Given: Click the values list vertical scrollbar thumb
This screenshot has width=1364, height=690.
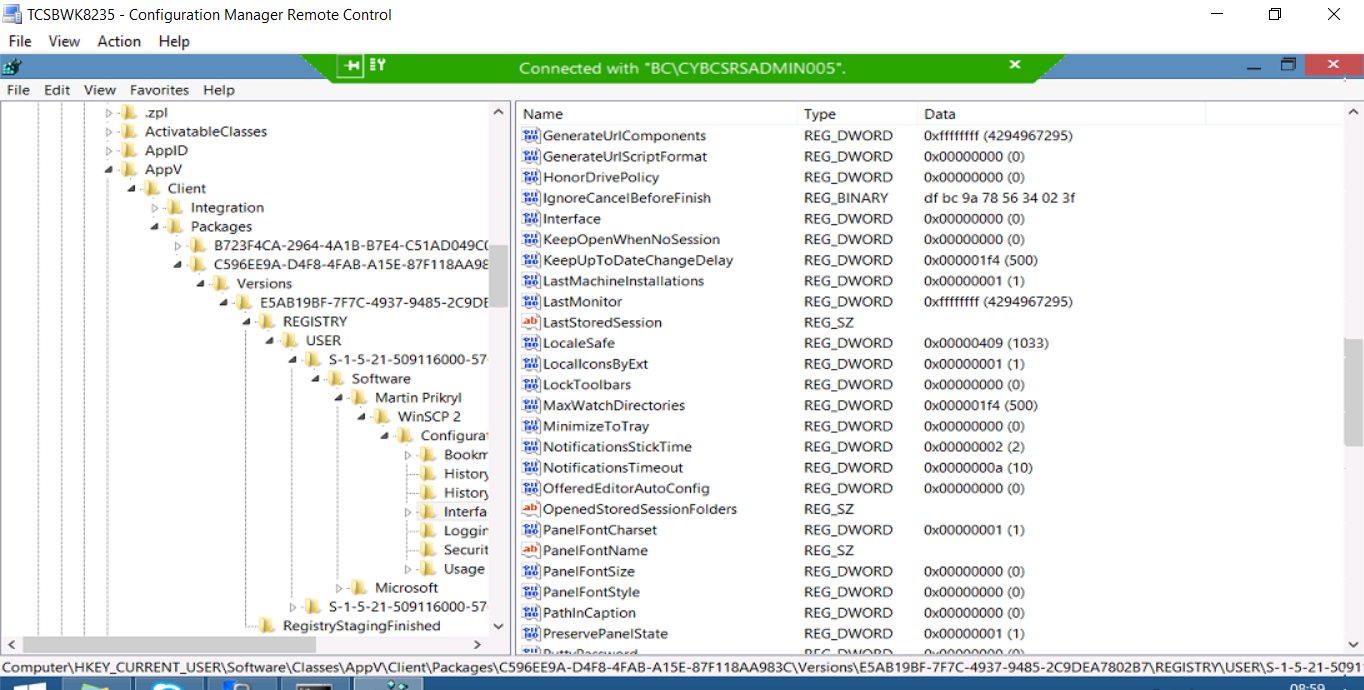Looking at the screenshot, I should tap(1353, 390).
